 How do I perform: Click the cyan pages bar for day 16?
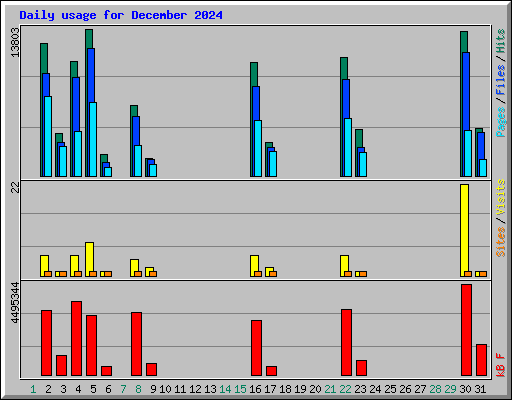pos(258,148)
